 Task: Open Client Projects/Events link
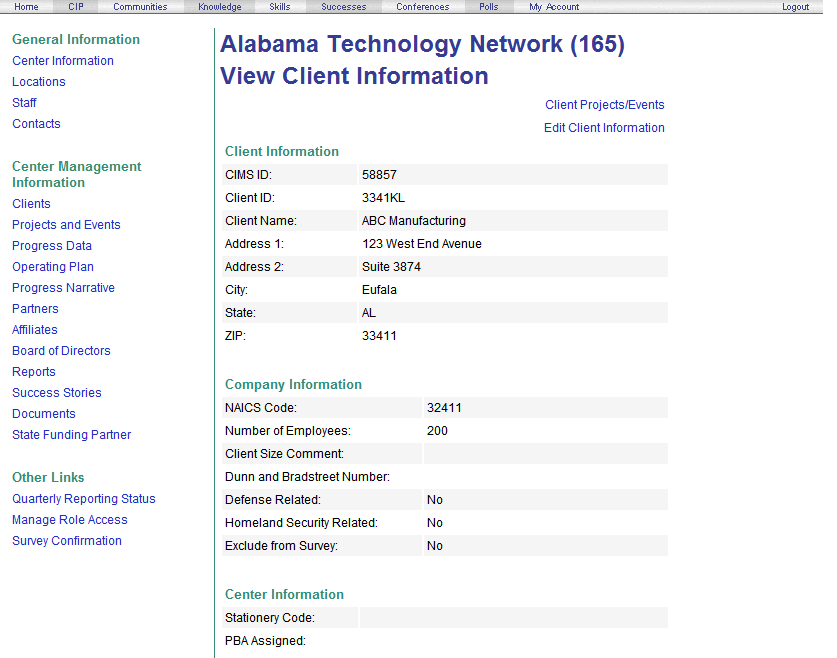point(604,105)
